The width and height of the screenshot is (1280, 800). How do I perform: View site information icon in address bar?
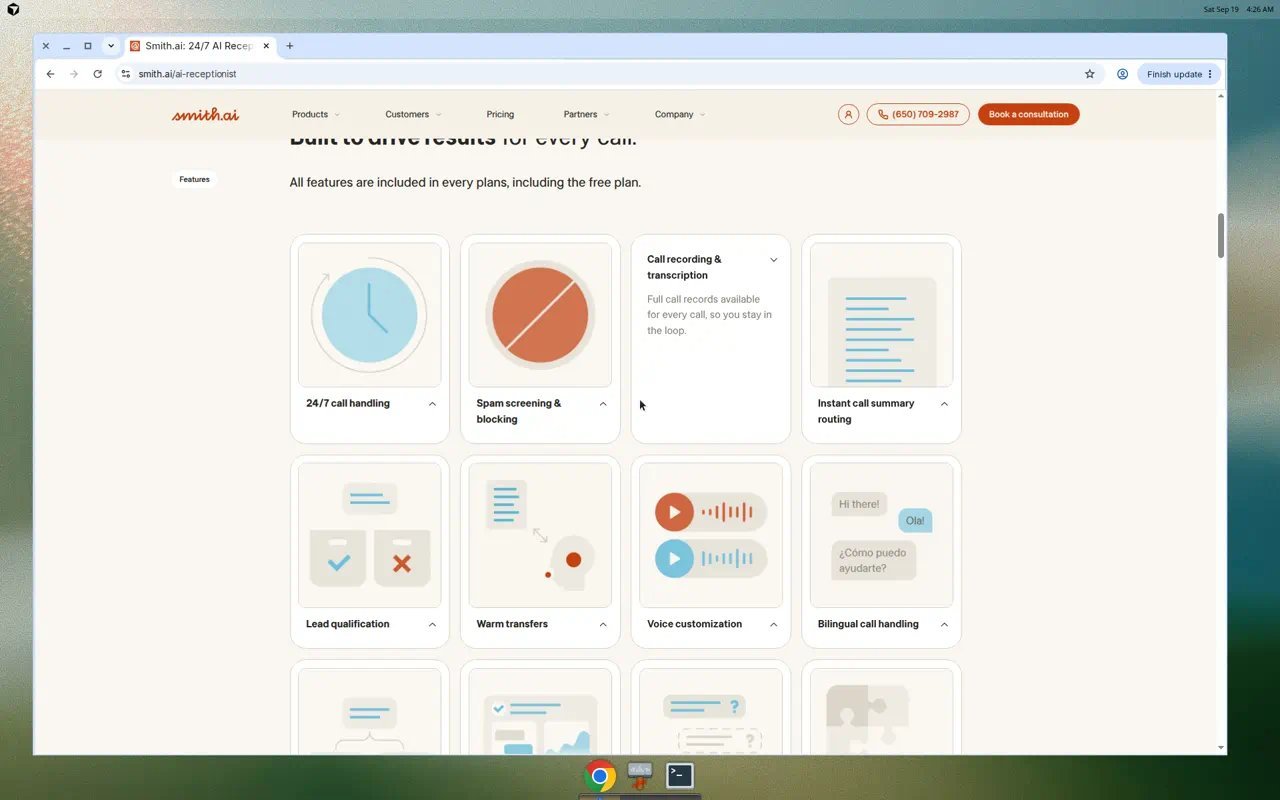(x=126, y=74)
